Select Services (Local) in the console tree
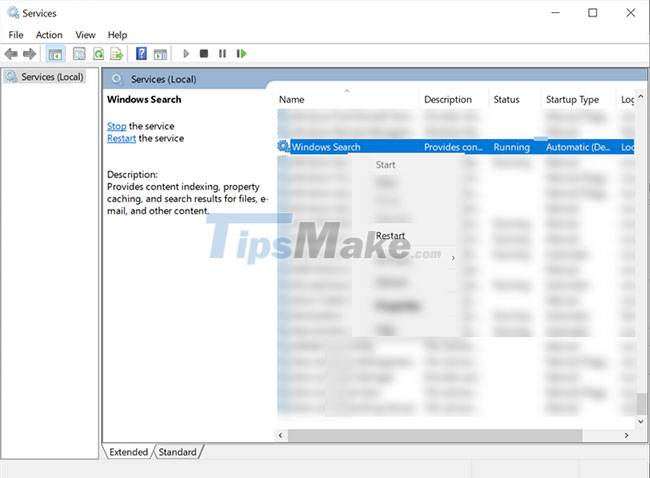This screenshot has height=478, width=650. [52, 77]
